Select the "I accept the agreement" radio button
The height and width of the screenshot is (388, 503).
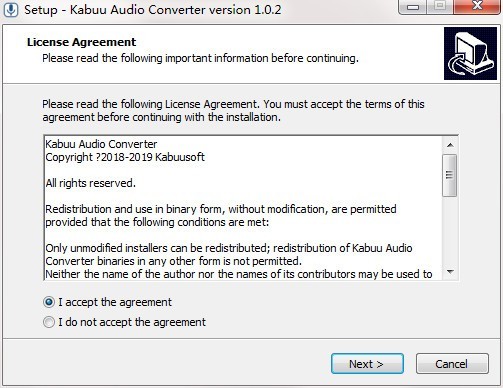(49, 302)
